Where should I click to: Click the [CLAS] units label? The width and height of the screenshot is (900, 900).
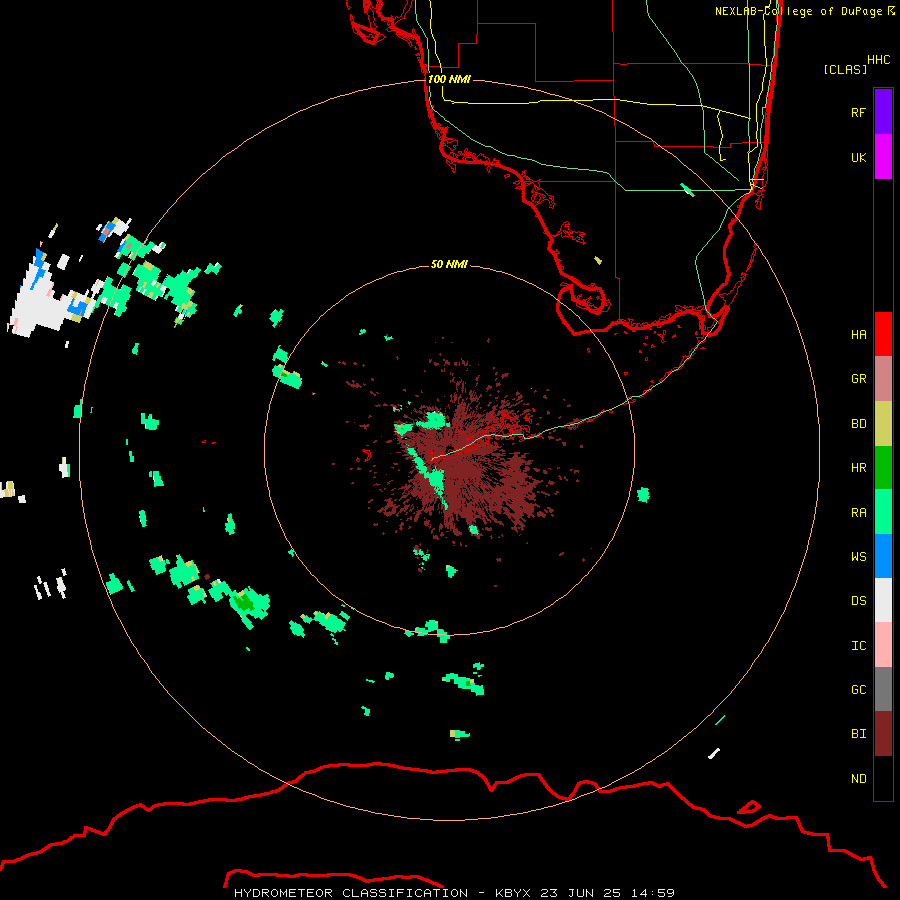tap(845, 69)
